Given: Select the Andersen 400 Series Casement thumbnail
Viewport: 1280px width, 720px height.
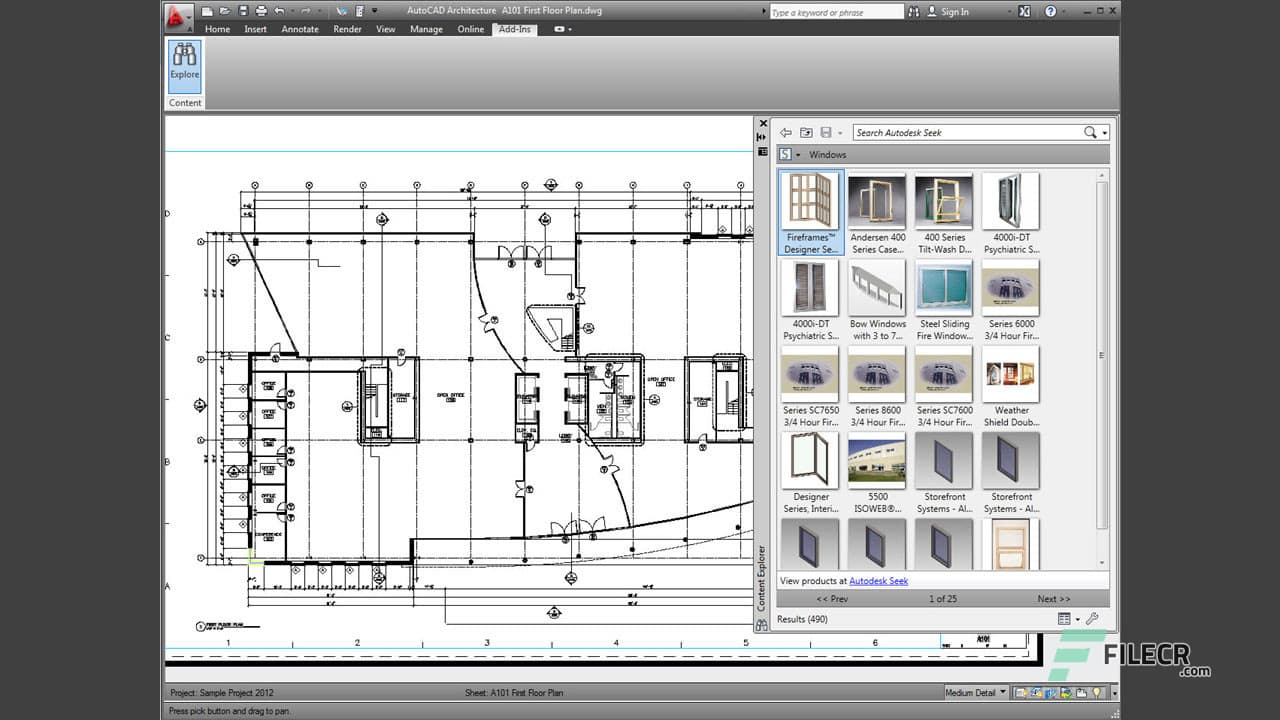Looking at the screenshot, I should click(x=877, y=199).
